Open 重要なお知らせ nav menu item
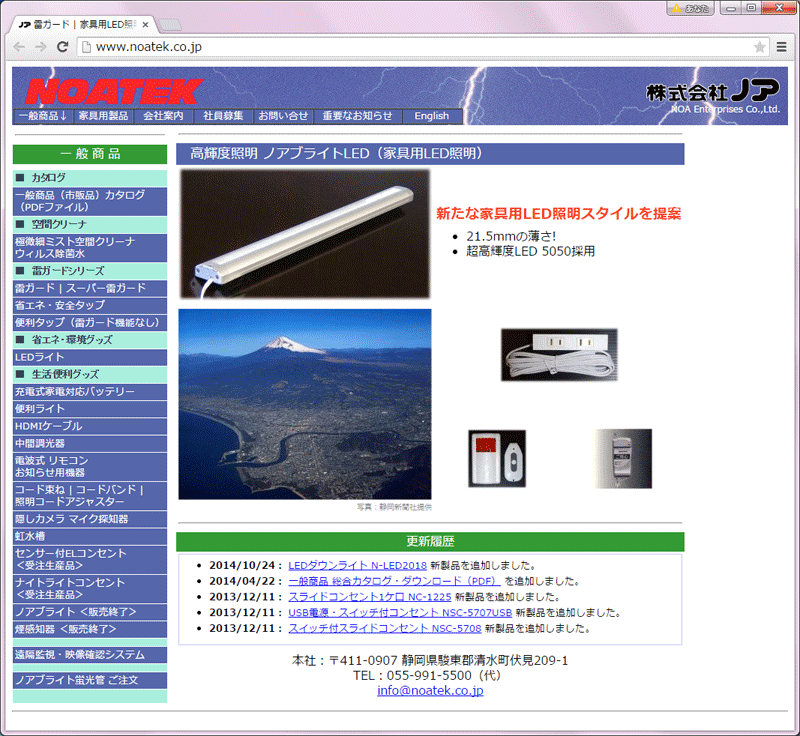The width and height of the screenshot is (800, 736). pyautogui.click(x=358, y=116)
